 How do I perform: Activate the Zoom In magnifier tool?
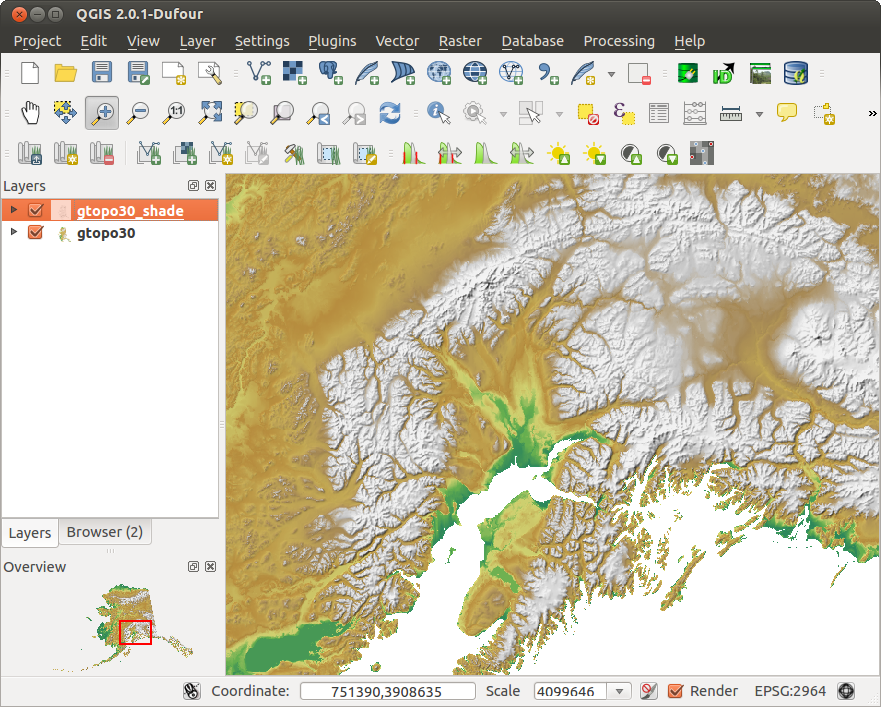102,112
